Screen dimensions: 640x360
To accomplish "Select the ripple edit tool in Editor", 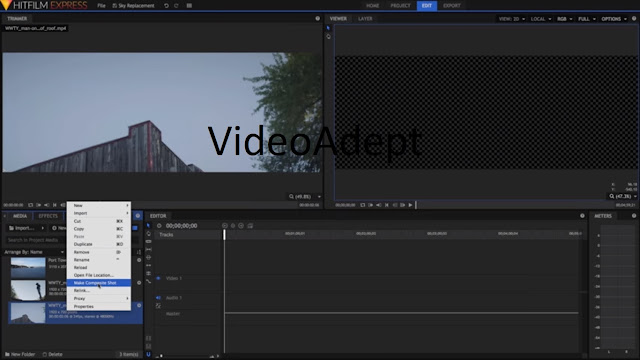I will tap(148, 265).
